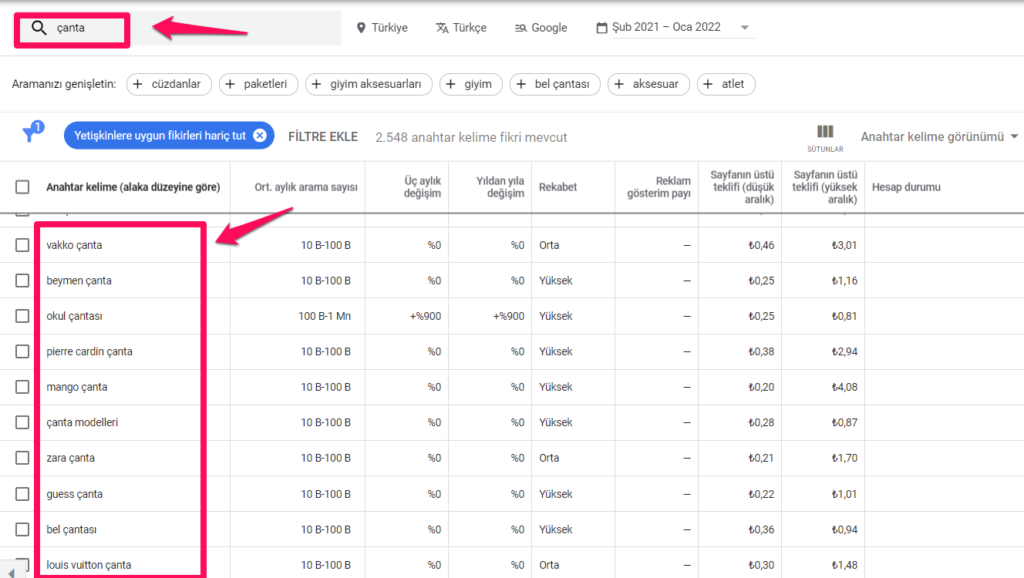This screenshot has width=1024, height=578.
Task: Tick the okul çantası checkbox
Action: (22, 316)
